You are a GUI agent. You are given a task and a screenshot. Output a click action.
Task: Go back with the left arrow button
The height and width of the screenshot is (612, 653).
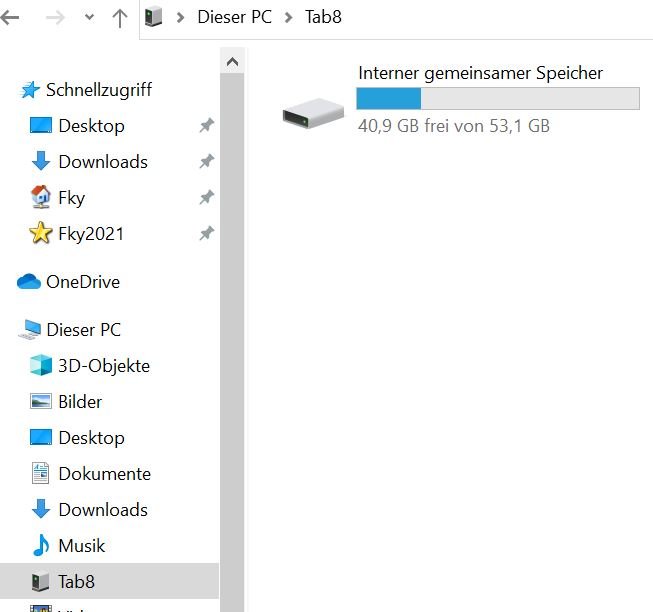tap(10, 17)
